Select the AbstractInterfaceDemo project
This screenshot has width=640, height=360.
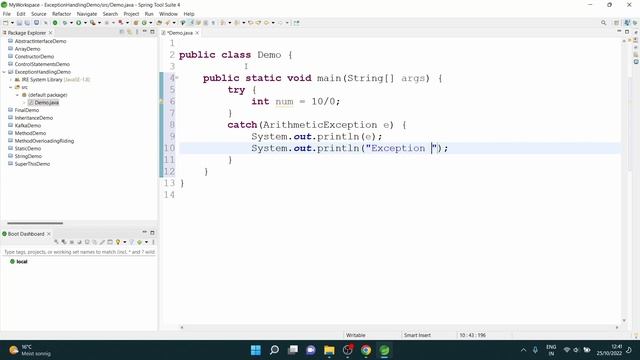tap(40, 41)
